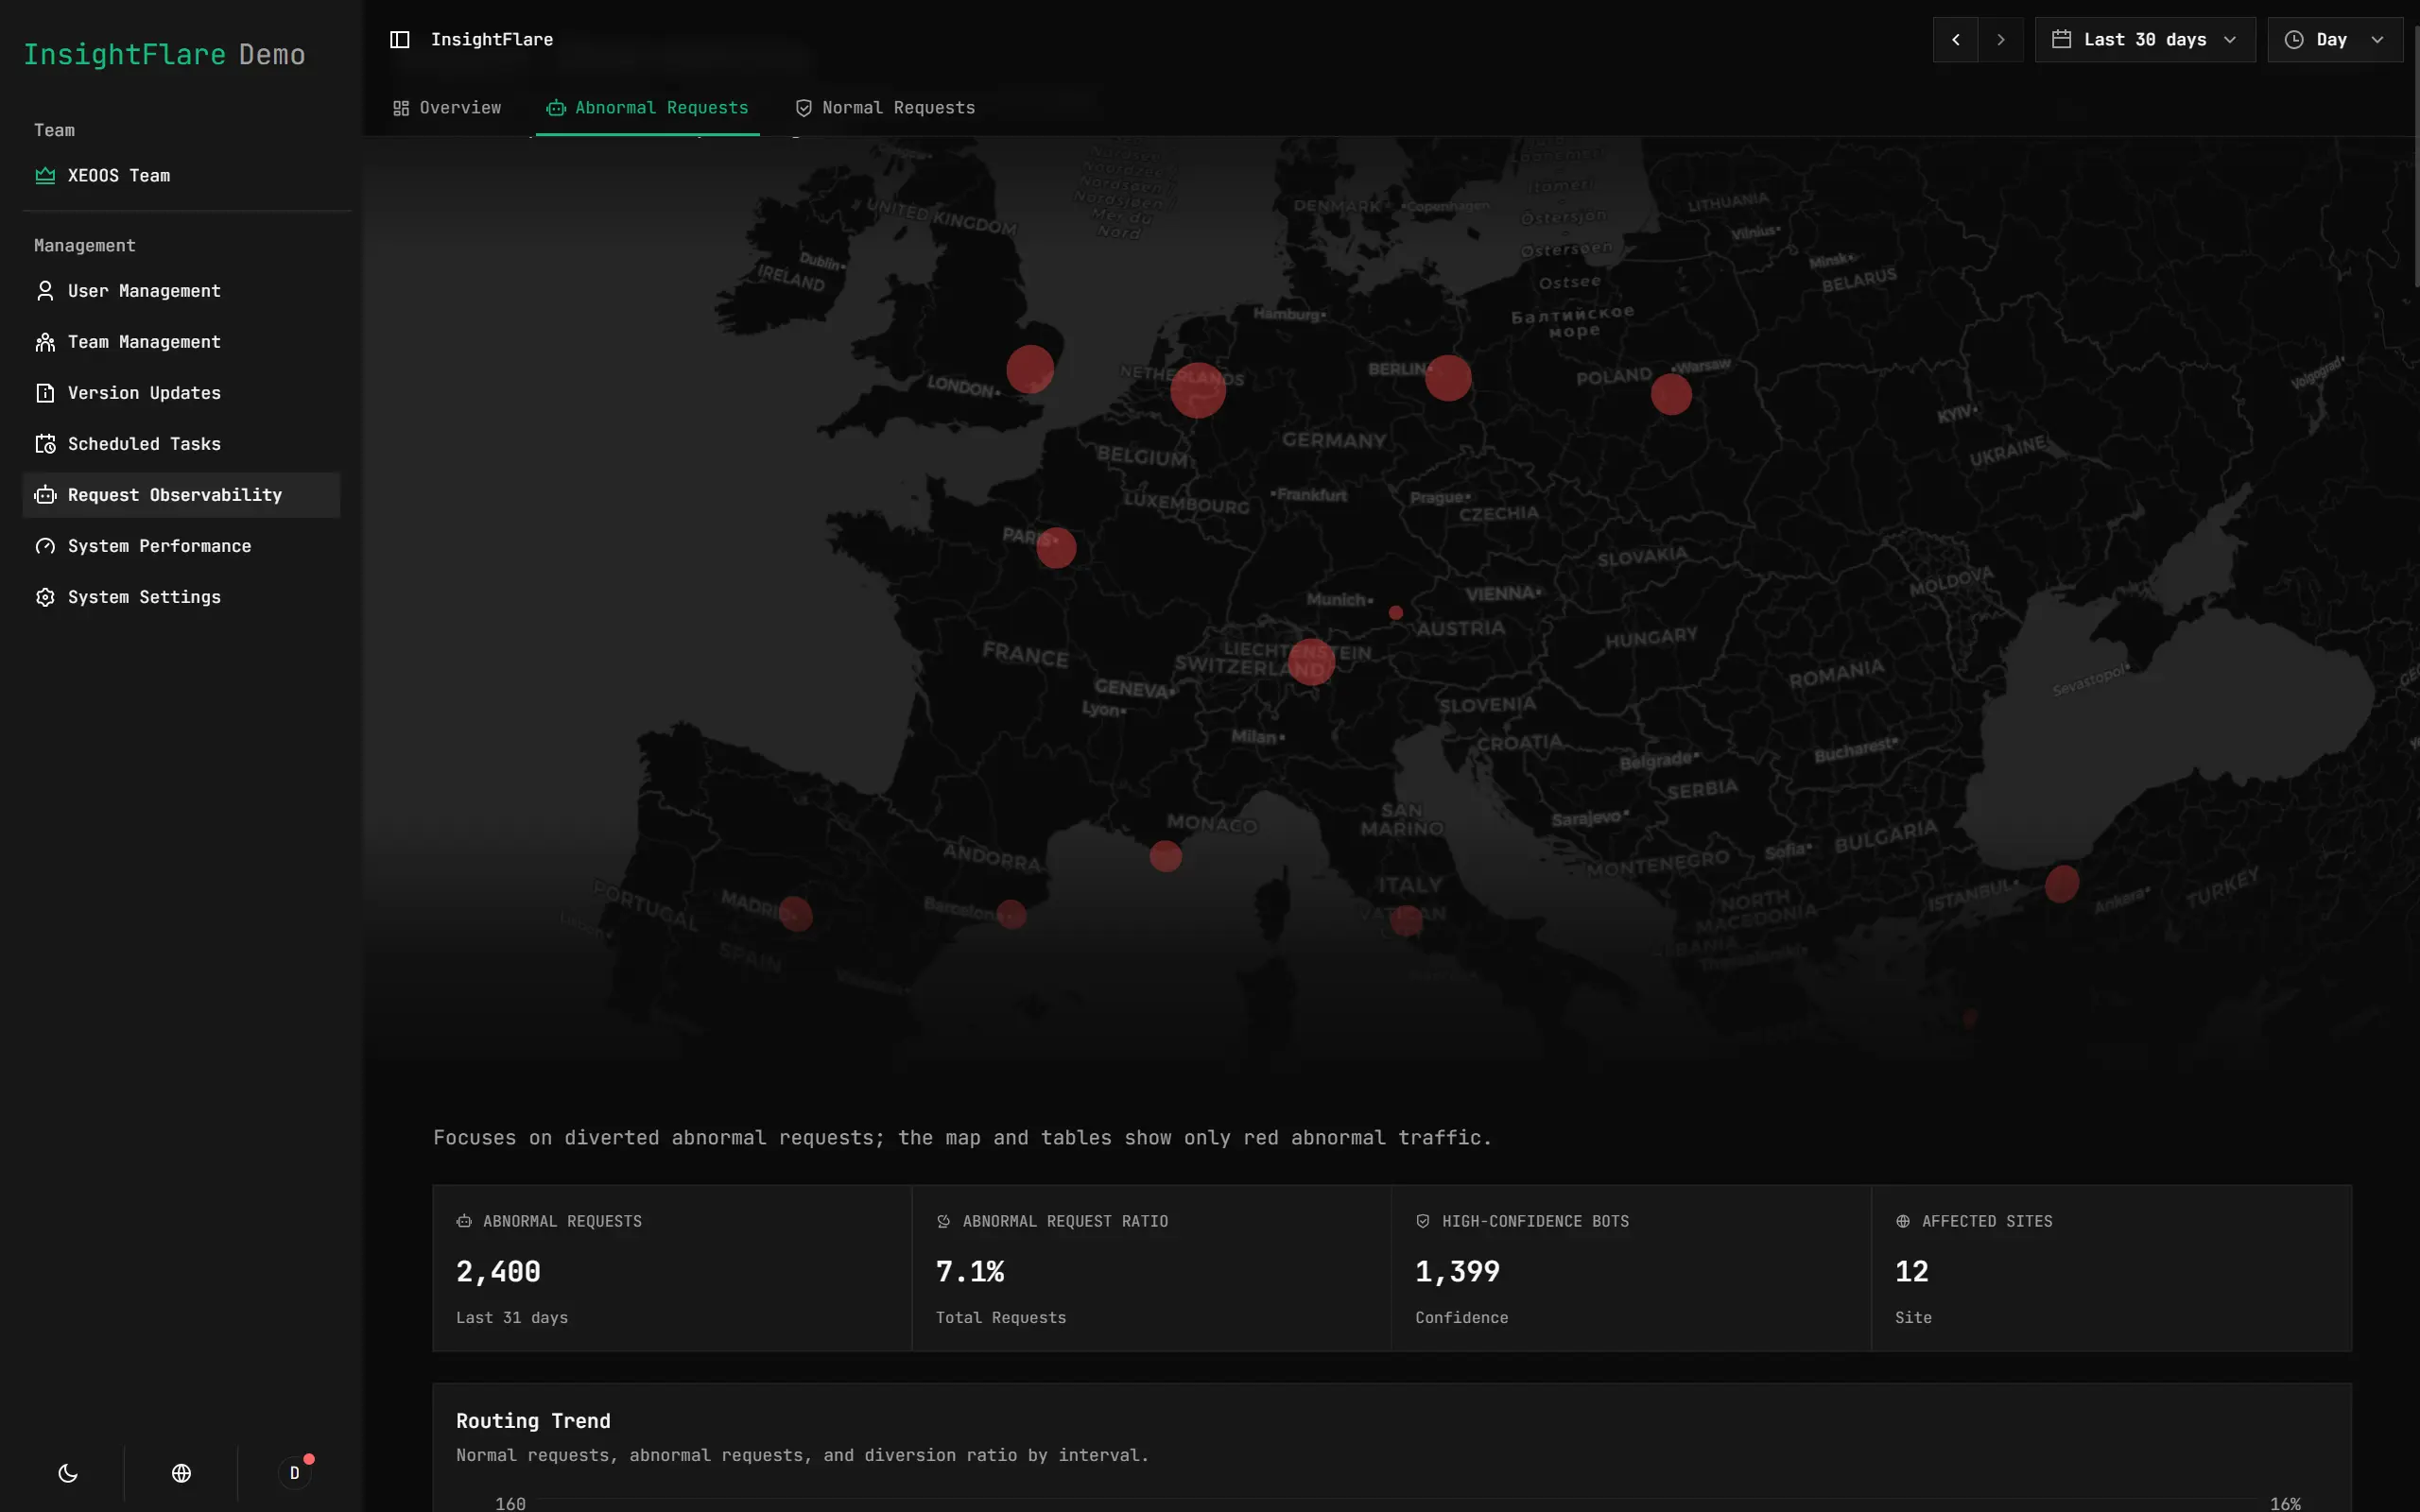Viewport: 2420px width, 1512px height.
Task: Click the red marker near London
Action: point(1030,369)
